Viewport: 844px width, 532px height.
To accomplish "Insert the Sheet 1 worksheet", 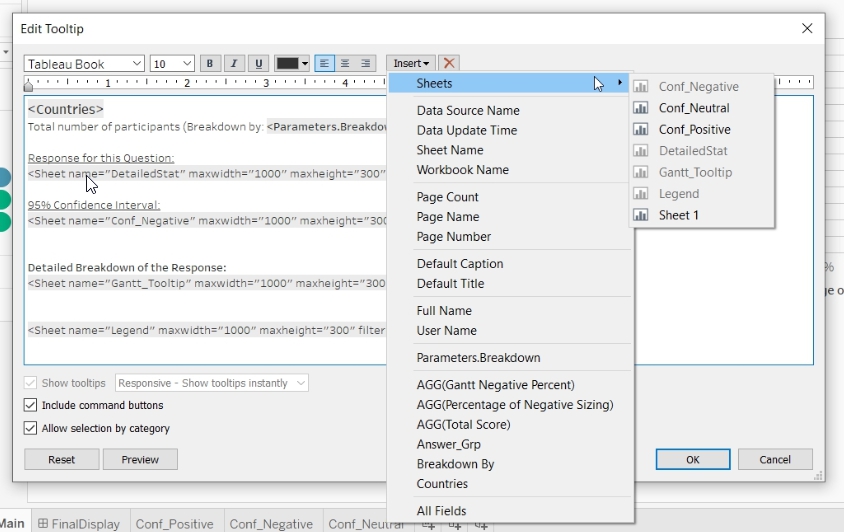I will (678, 215).
